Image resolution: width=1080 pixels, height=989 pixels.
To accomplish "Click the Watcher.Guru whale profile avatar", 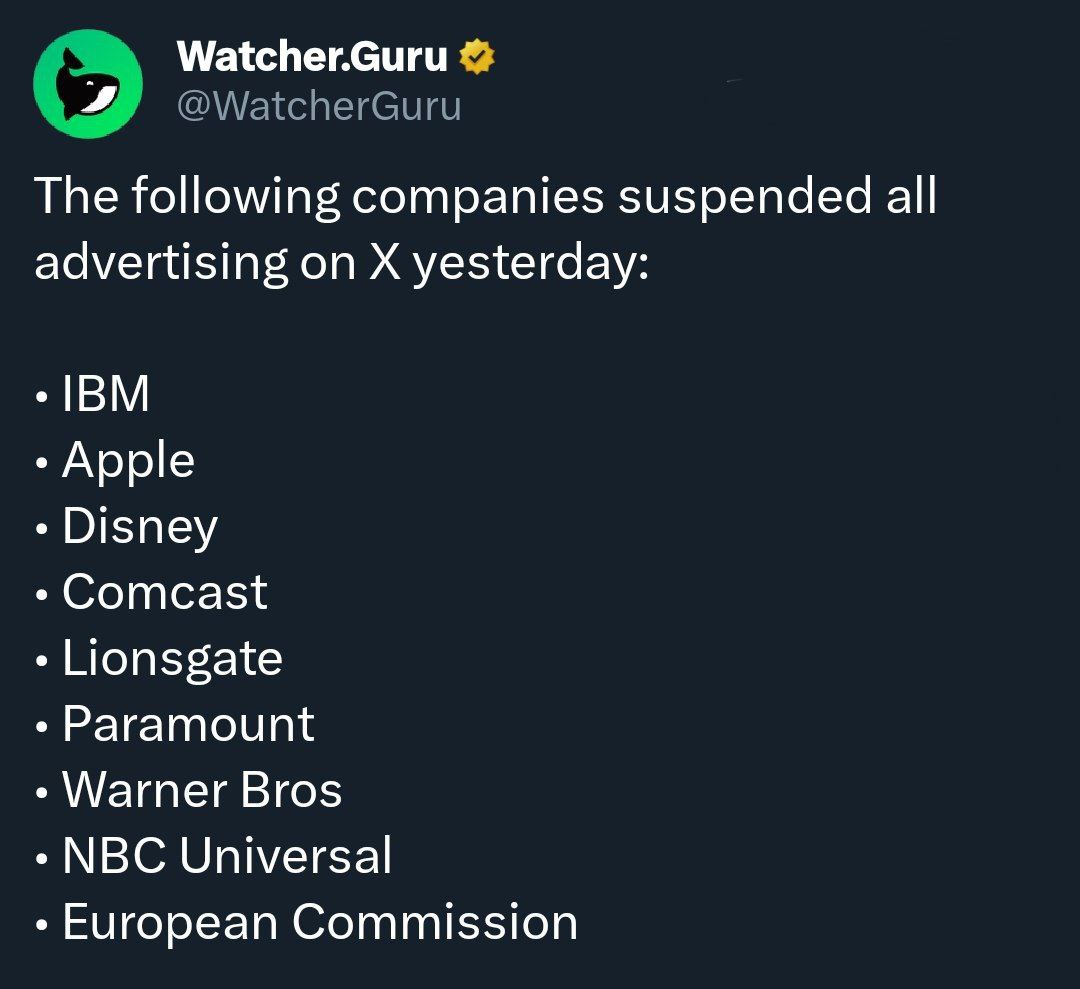I will tap(88, 83).
